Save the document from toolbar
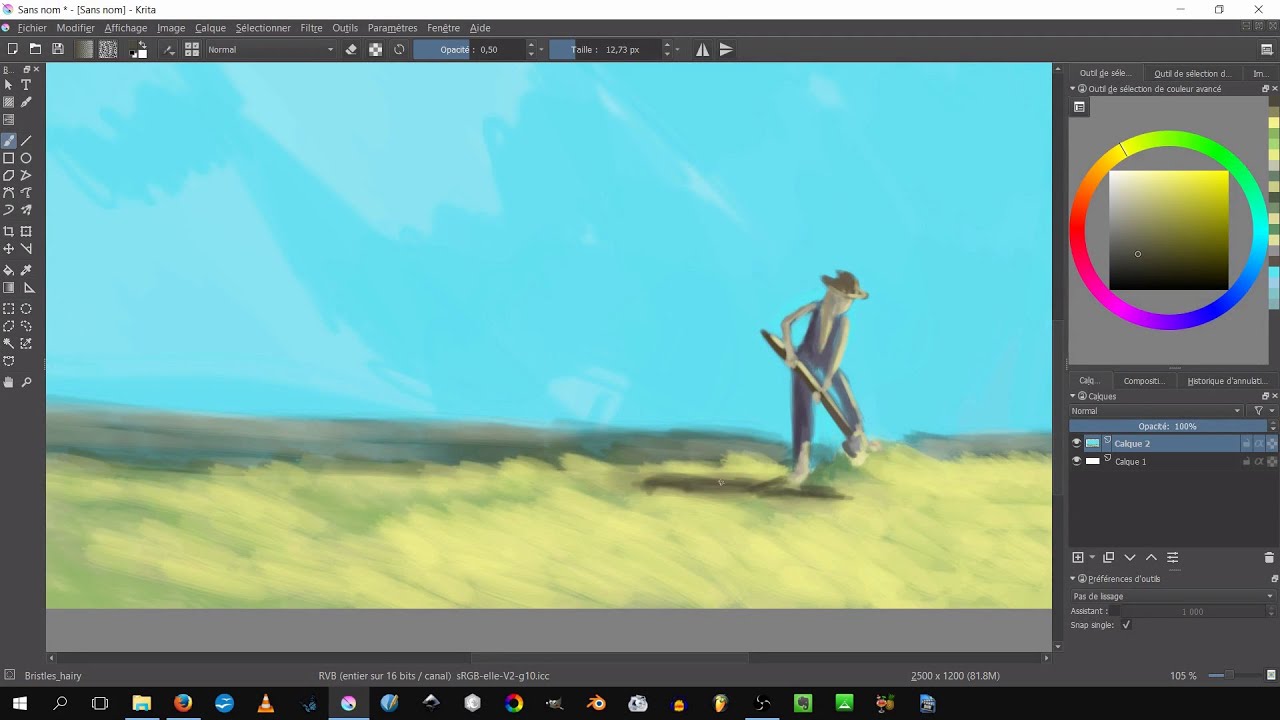This screenshot has width=1280, height=720. tap(58, 49)
